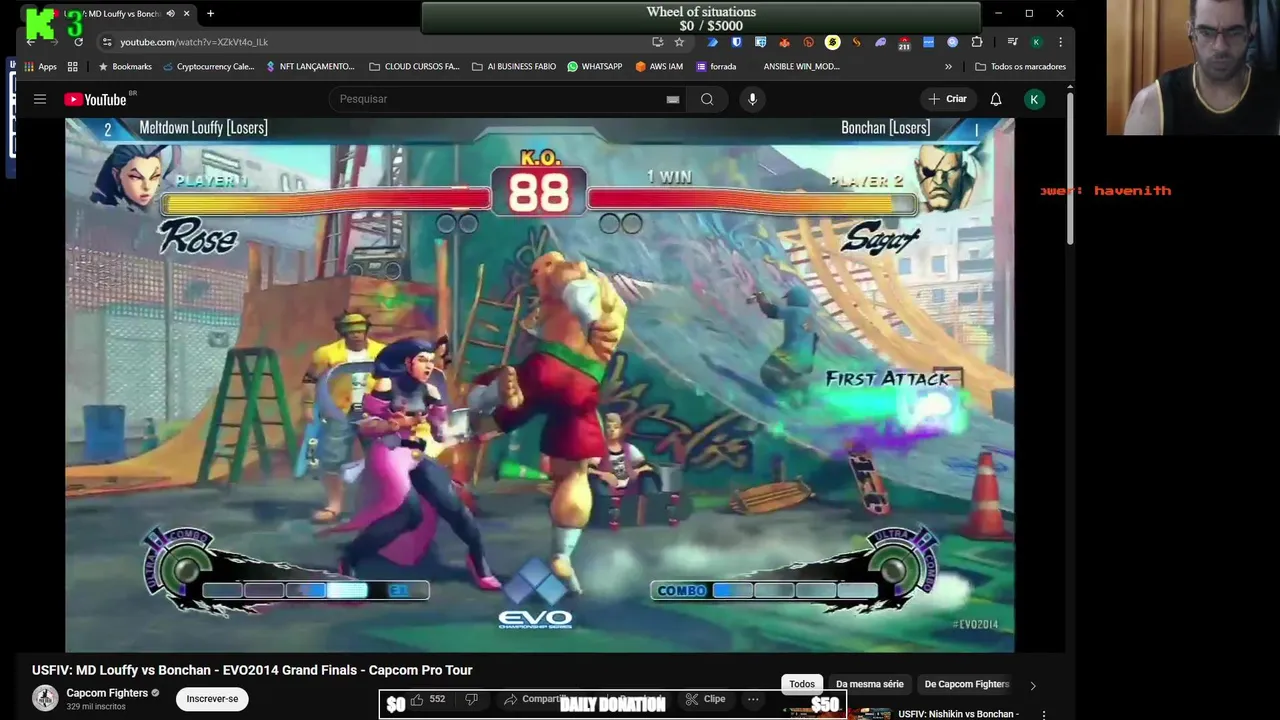
Task: Open the tab groups grid icon in bookmarks bar
Action: click(72, 67)
